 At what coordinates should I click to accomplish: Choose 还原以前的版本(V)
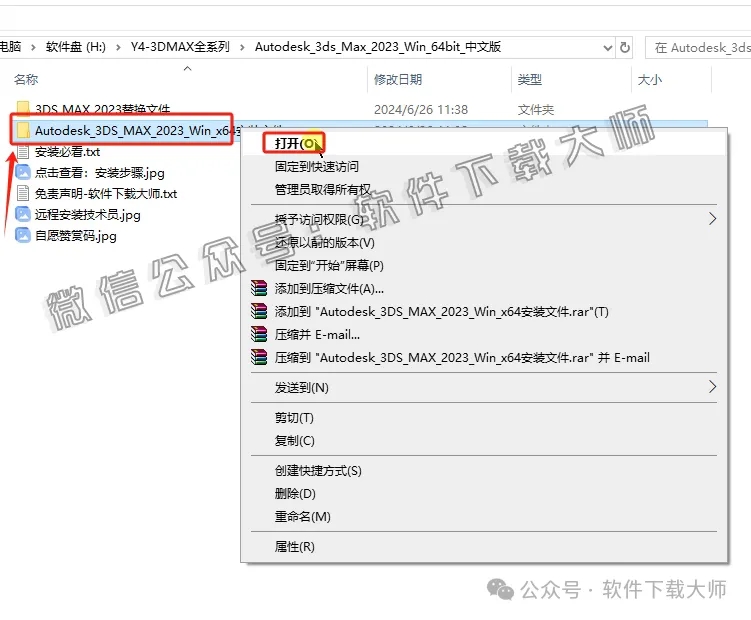coord(324,242)
